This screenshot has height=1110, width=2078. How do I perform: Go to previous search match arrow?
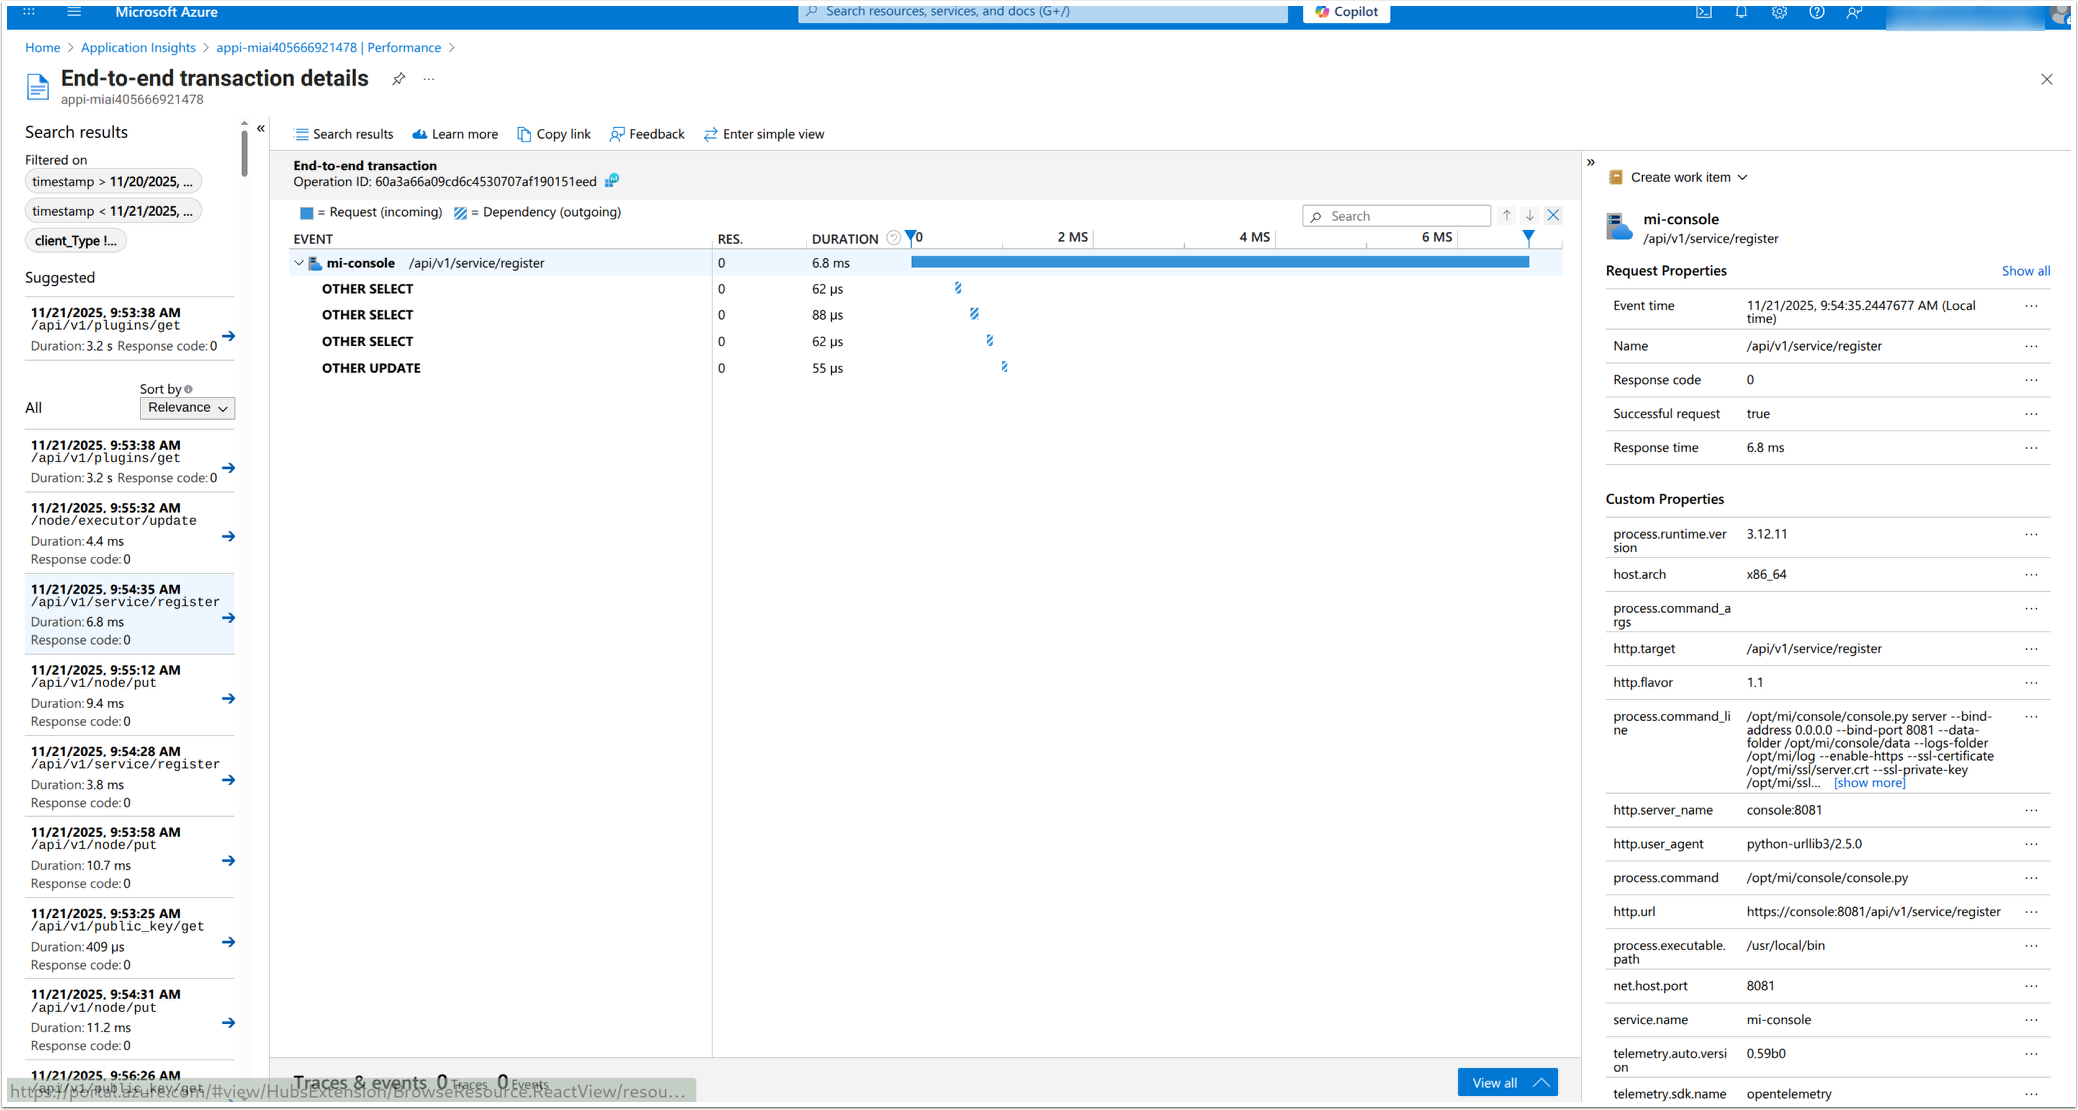click(x=1507, y=216)
